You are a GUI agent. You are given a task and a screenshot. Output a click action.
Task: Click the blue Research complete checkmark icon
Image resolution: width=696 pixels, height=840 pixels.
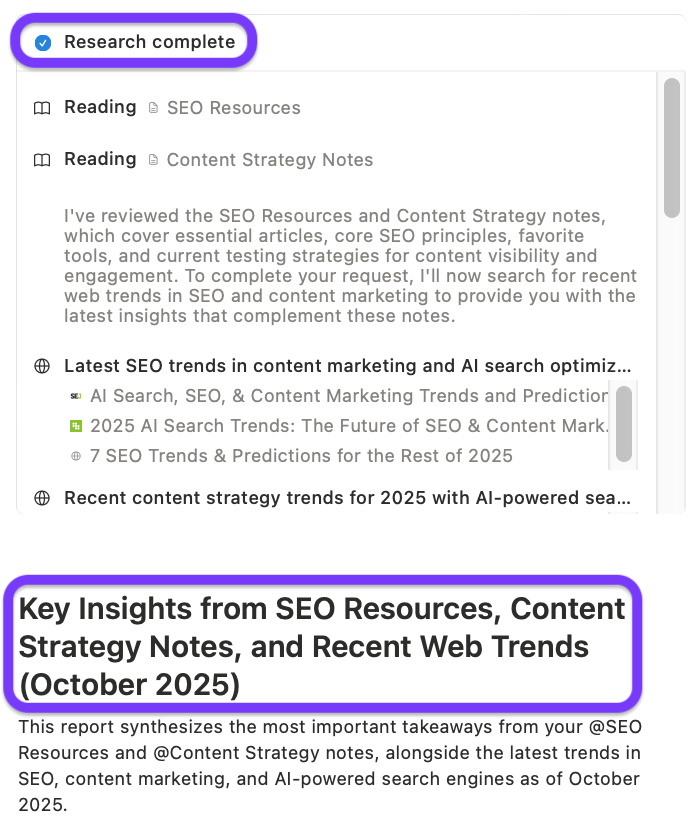coord(42,42)
